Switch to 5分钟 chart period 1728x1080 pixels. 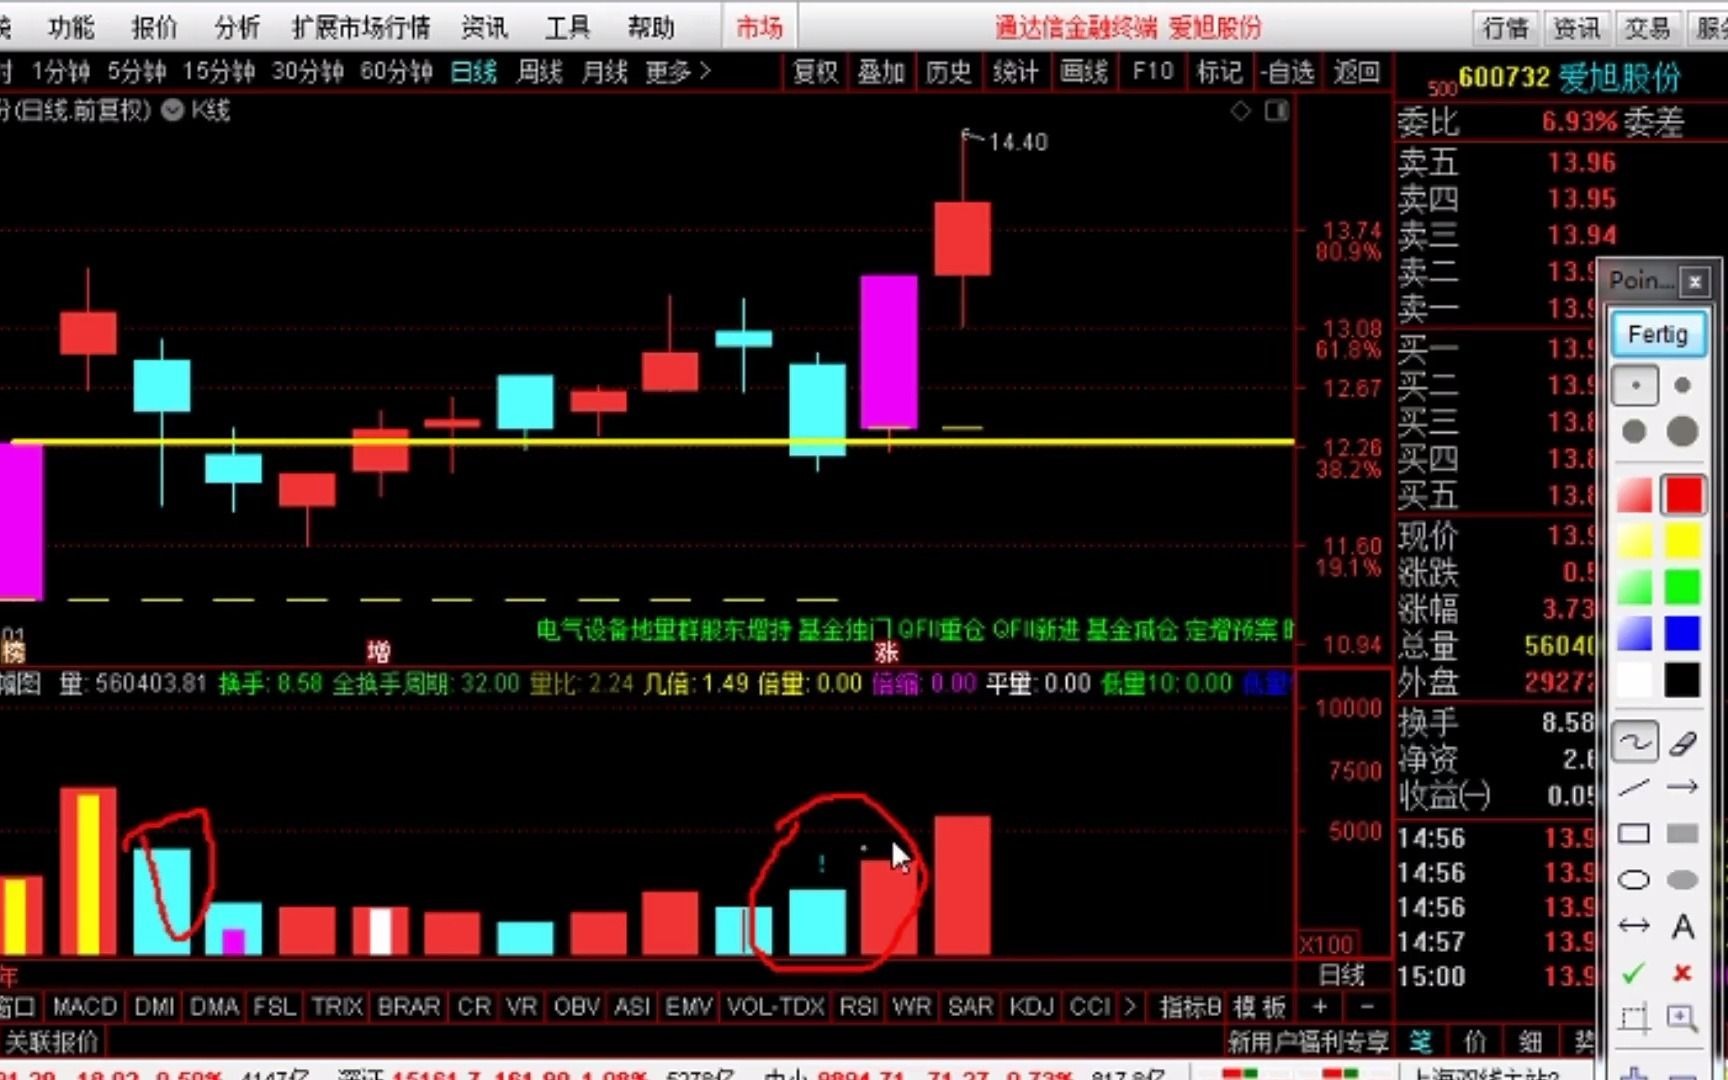click(136, 72)
